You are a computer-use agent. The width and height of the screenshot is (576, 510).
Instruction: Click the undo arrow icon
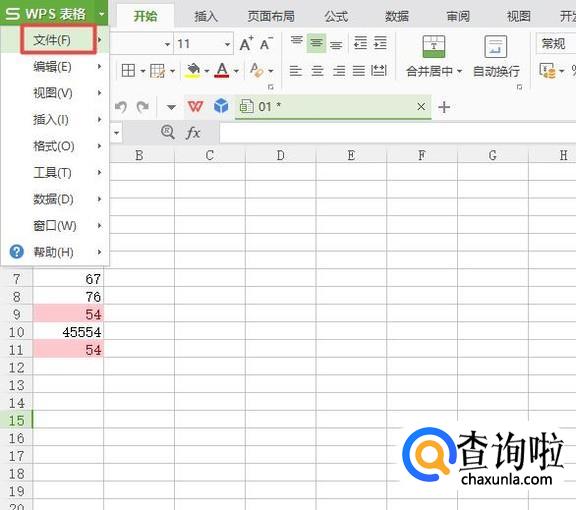pos(121,107)
